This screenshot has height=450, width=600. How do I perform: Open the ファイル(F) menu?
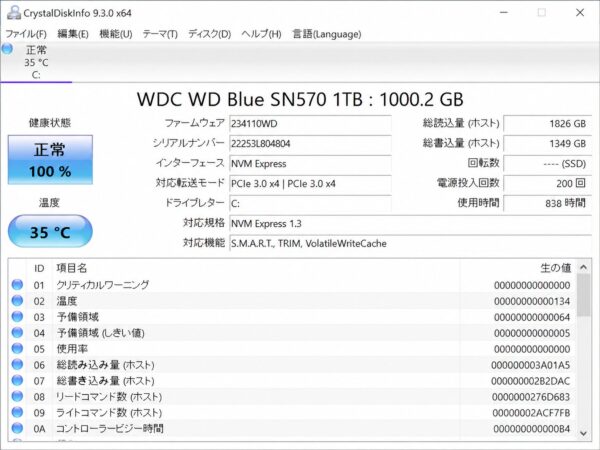26,34
